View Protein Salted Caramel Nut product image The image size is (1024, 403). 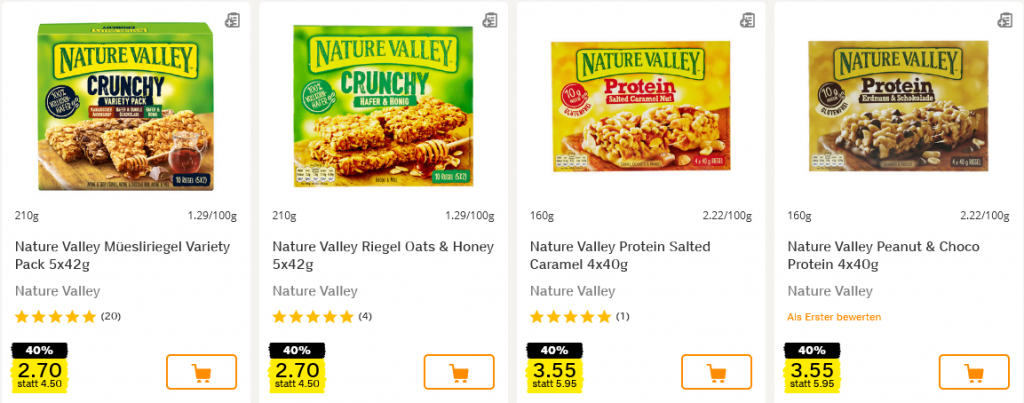(x=640, y=107)
